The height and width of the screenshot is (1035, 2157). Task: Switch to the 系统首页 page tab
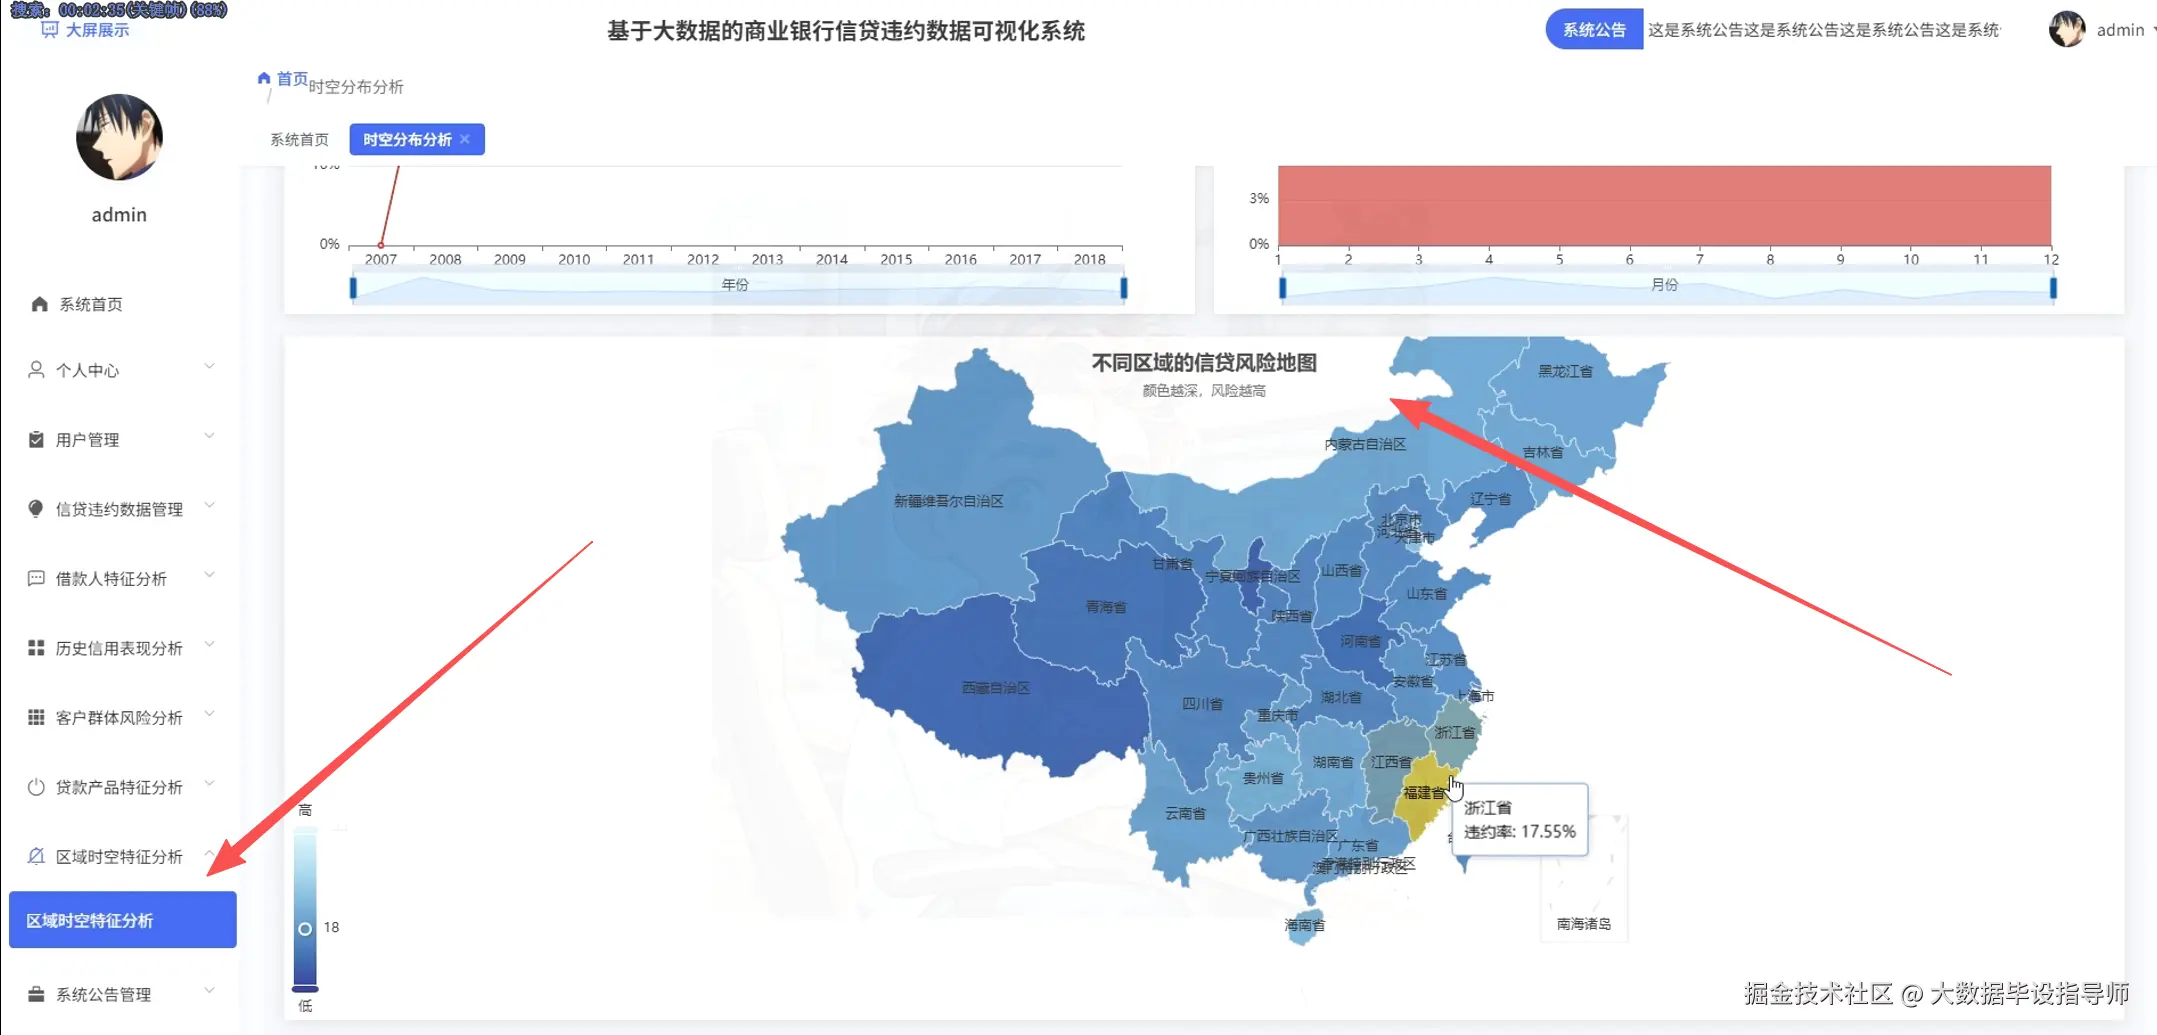pyautogui.click(x=299, y=139)
